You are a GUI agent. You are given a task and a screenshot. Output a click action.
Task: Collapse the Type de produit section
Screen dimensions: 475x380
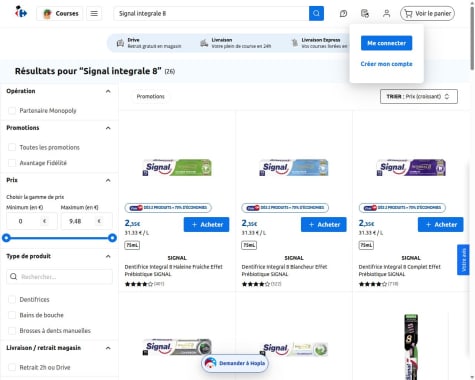coord(108,256)
